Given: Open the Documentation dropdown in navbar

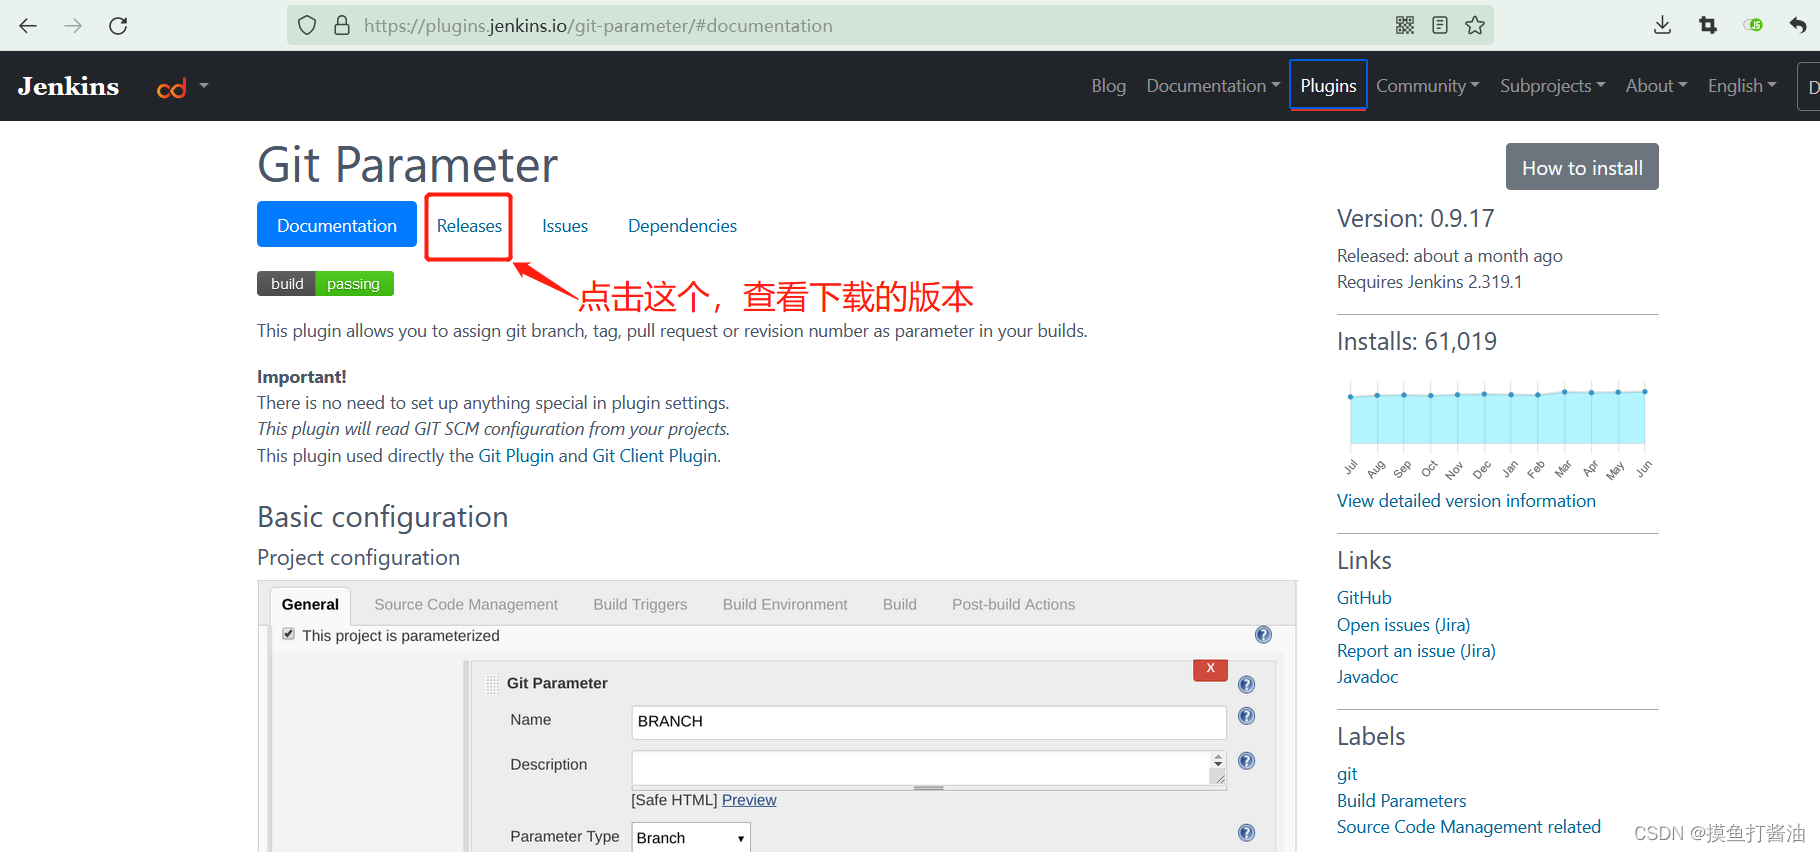Looking at the screenshot, I should 1213,86.
